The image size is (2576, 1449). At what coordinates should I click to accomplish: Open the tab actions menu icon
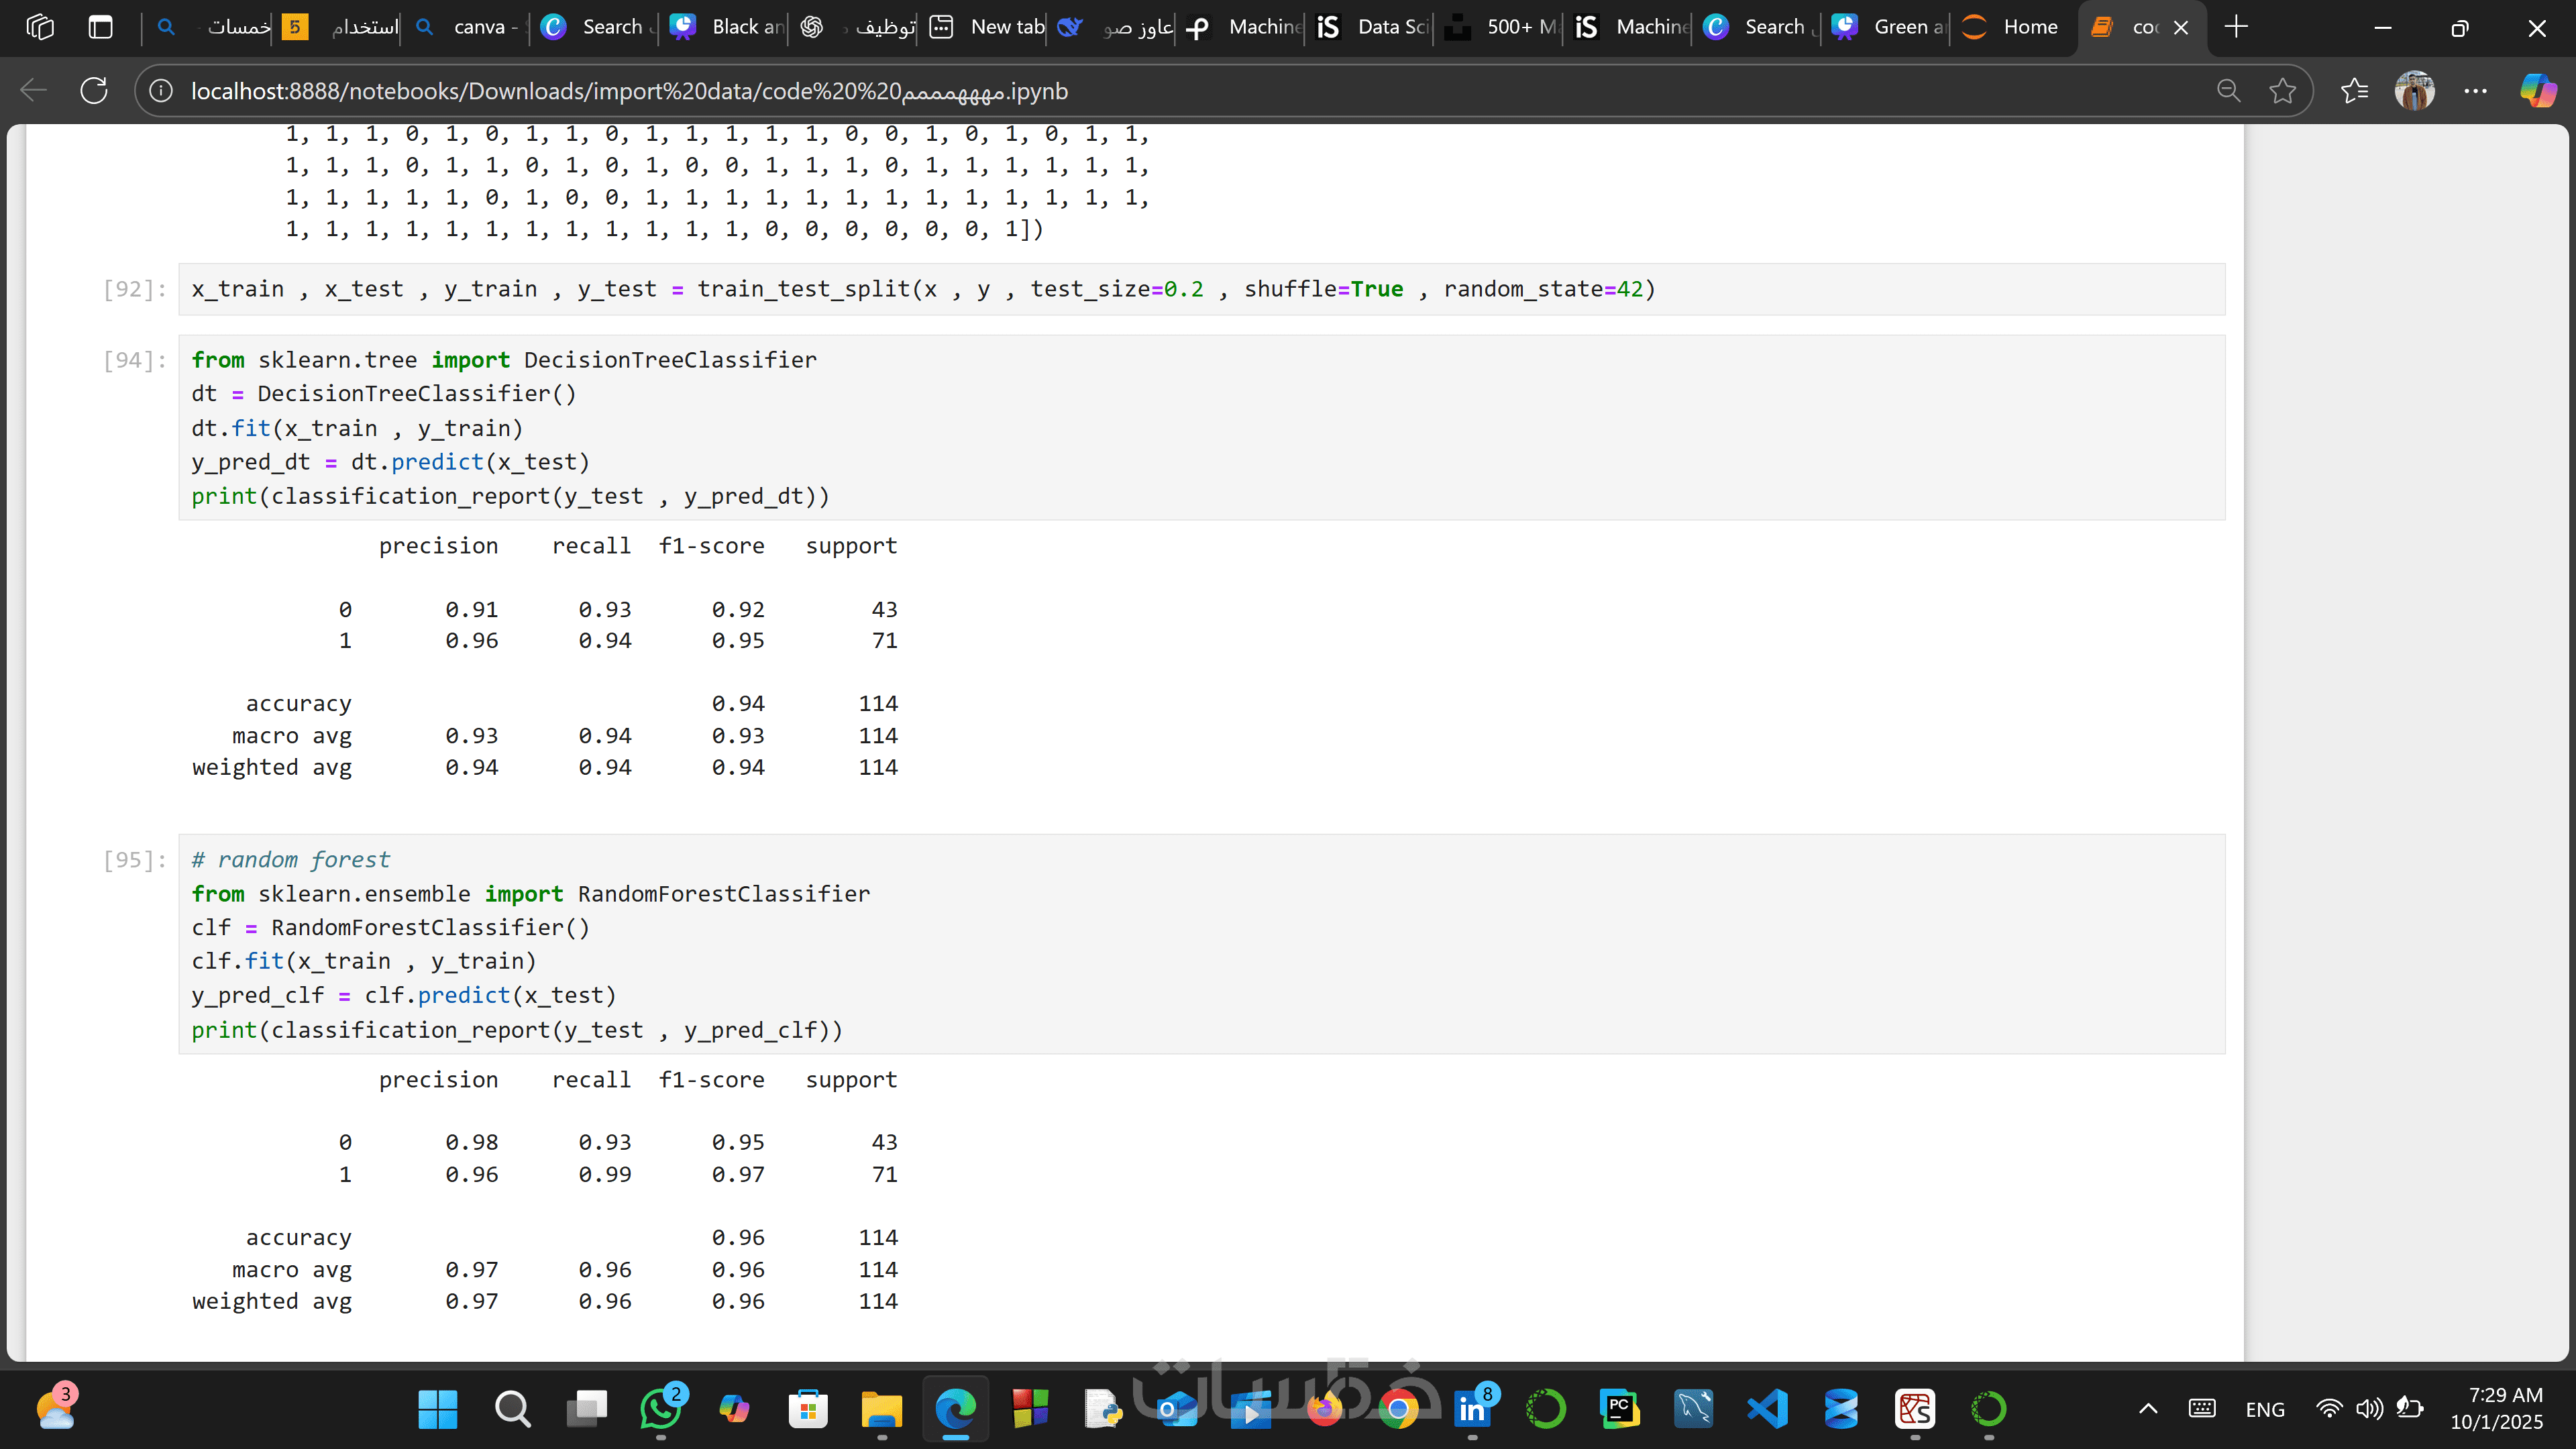(x=100, y=27)
